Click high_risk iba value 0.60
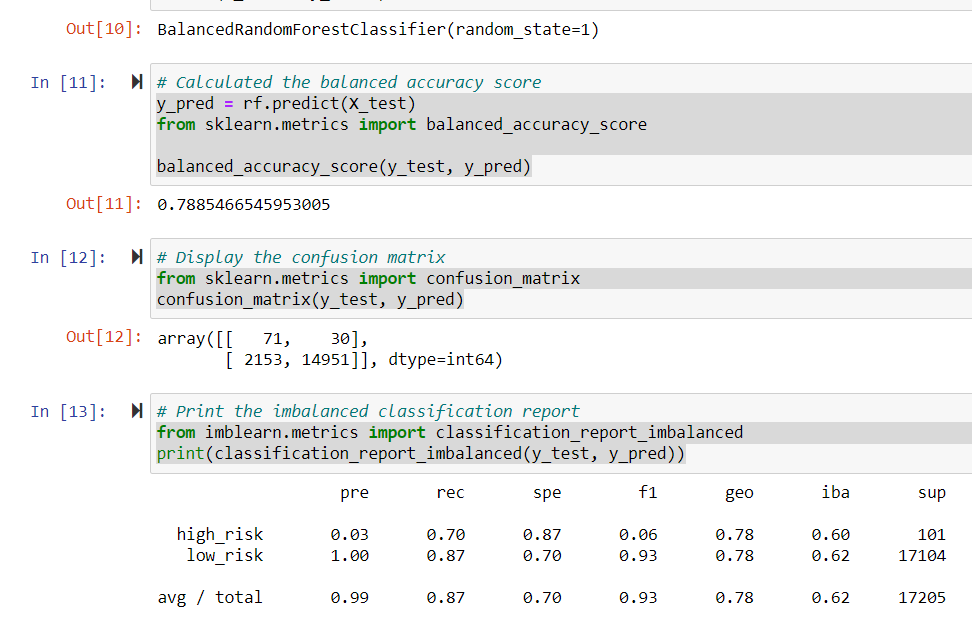Screen dimensions: 972x621 (x=831, y=534)
